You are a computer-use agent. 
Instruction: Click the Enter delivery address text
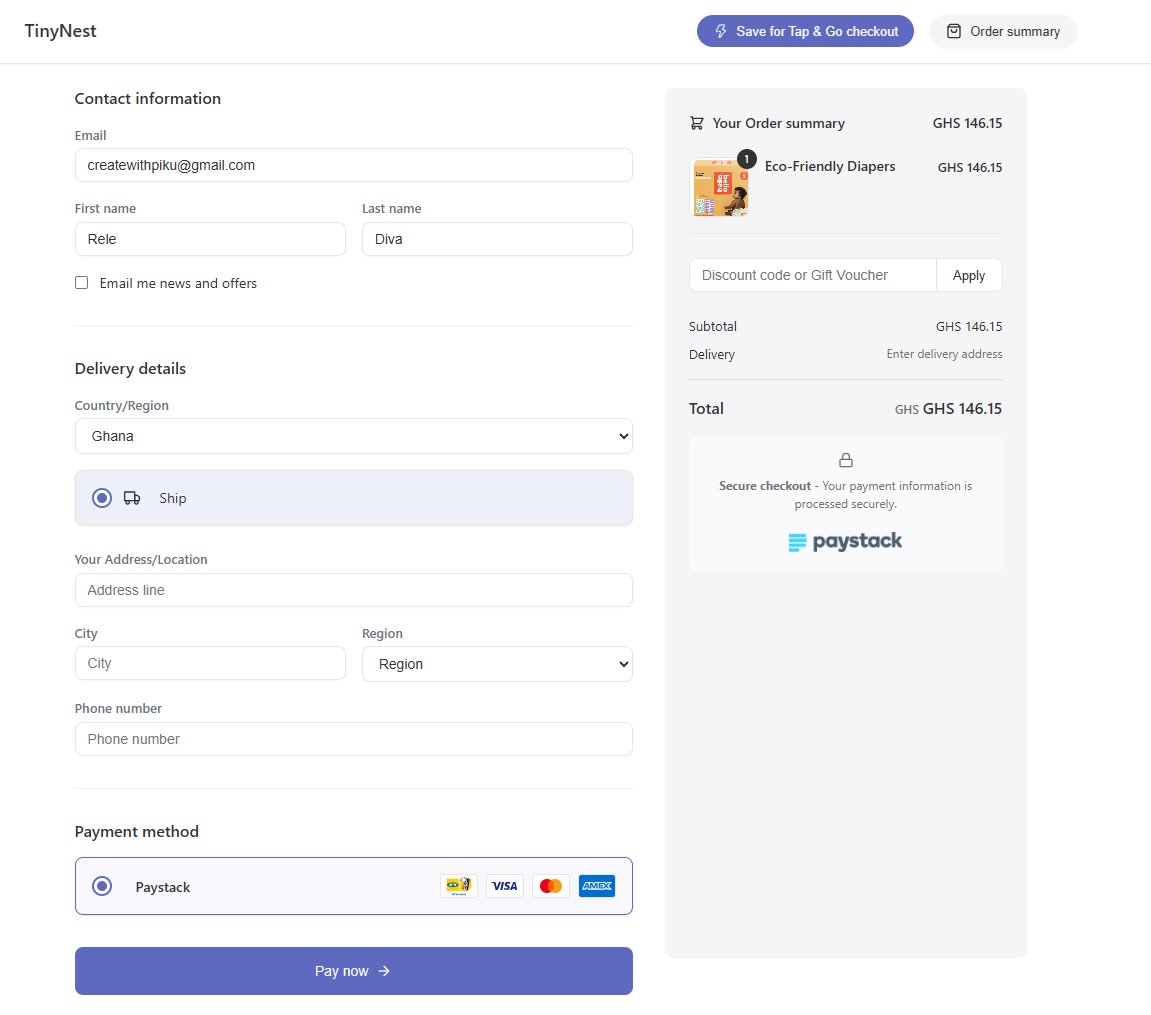click(944, 354)
